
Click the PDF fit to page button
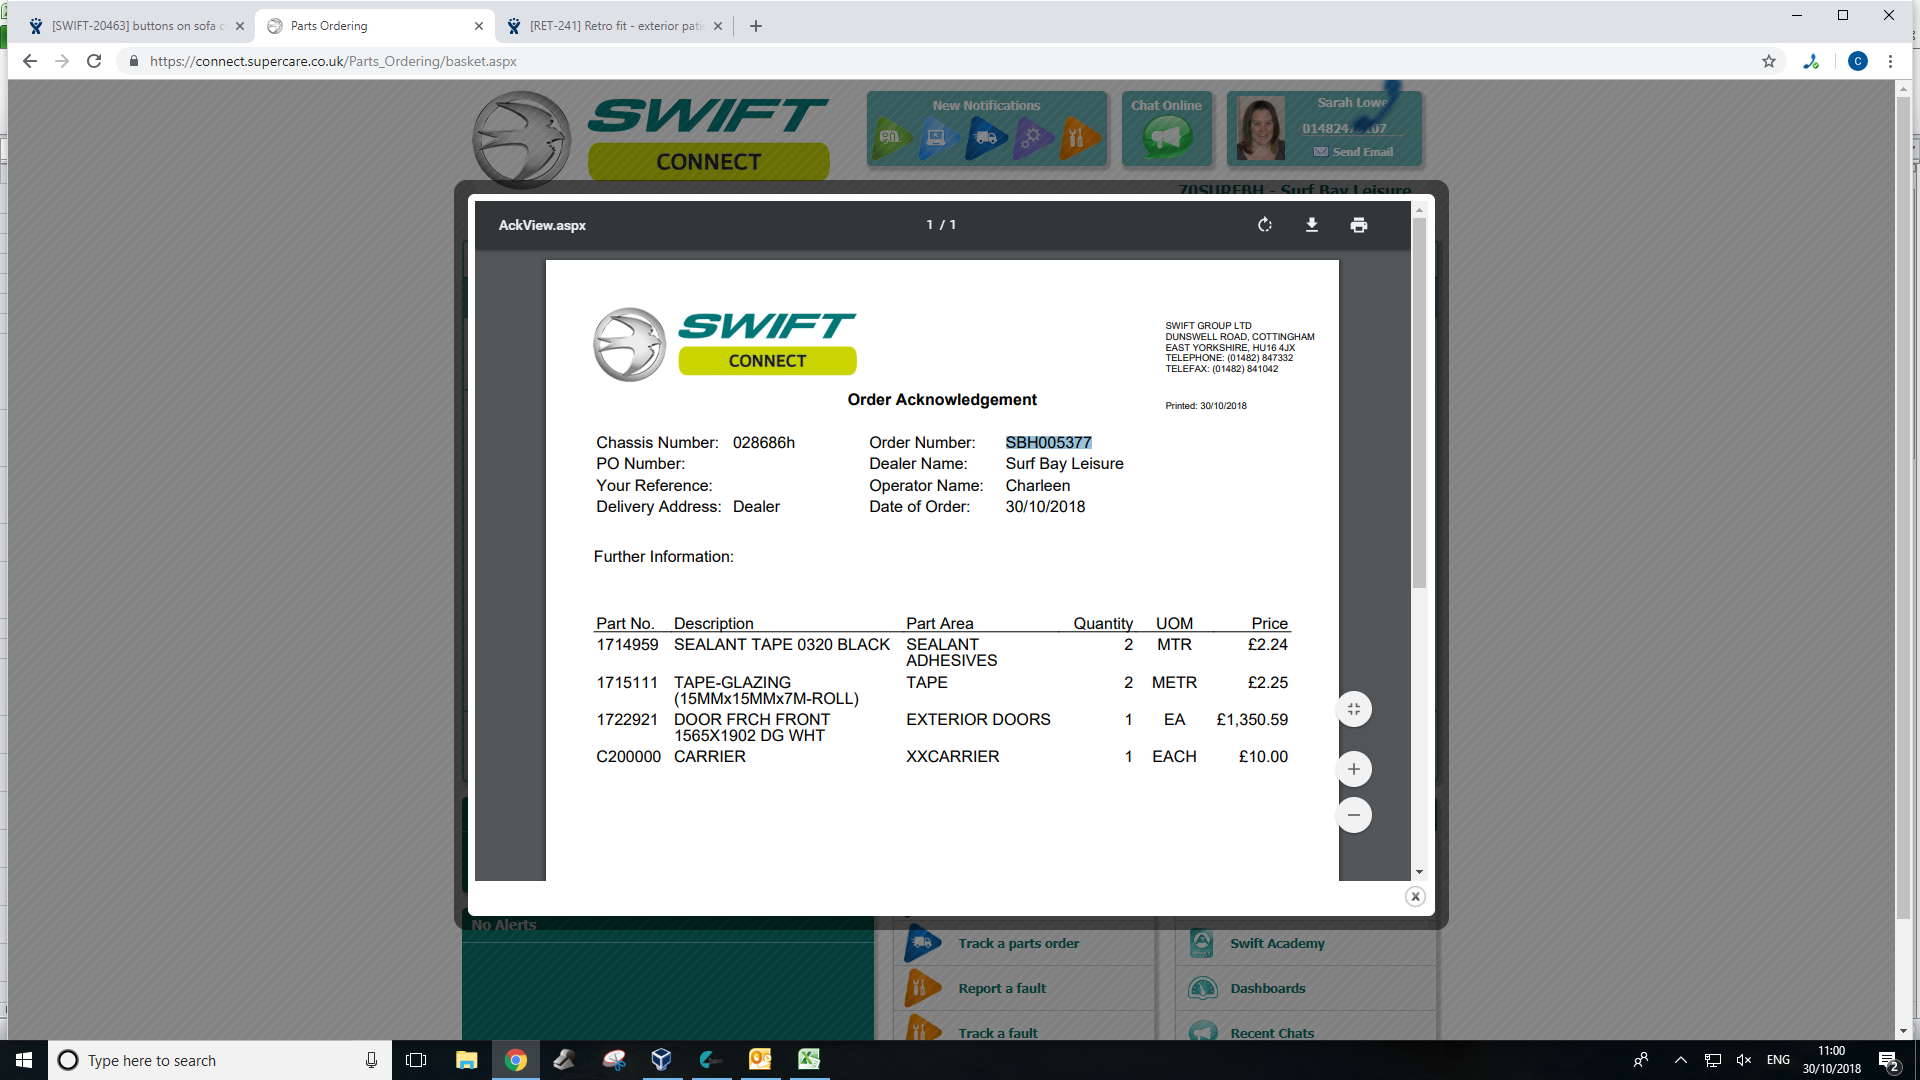click(x=1354, y=710)
